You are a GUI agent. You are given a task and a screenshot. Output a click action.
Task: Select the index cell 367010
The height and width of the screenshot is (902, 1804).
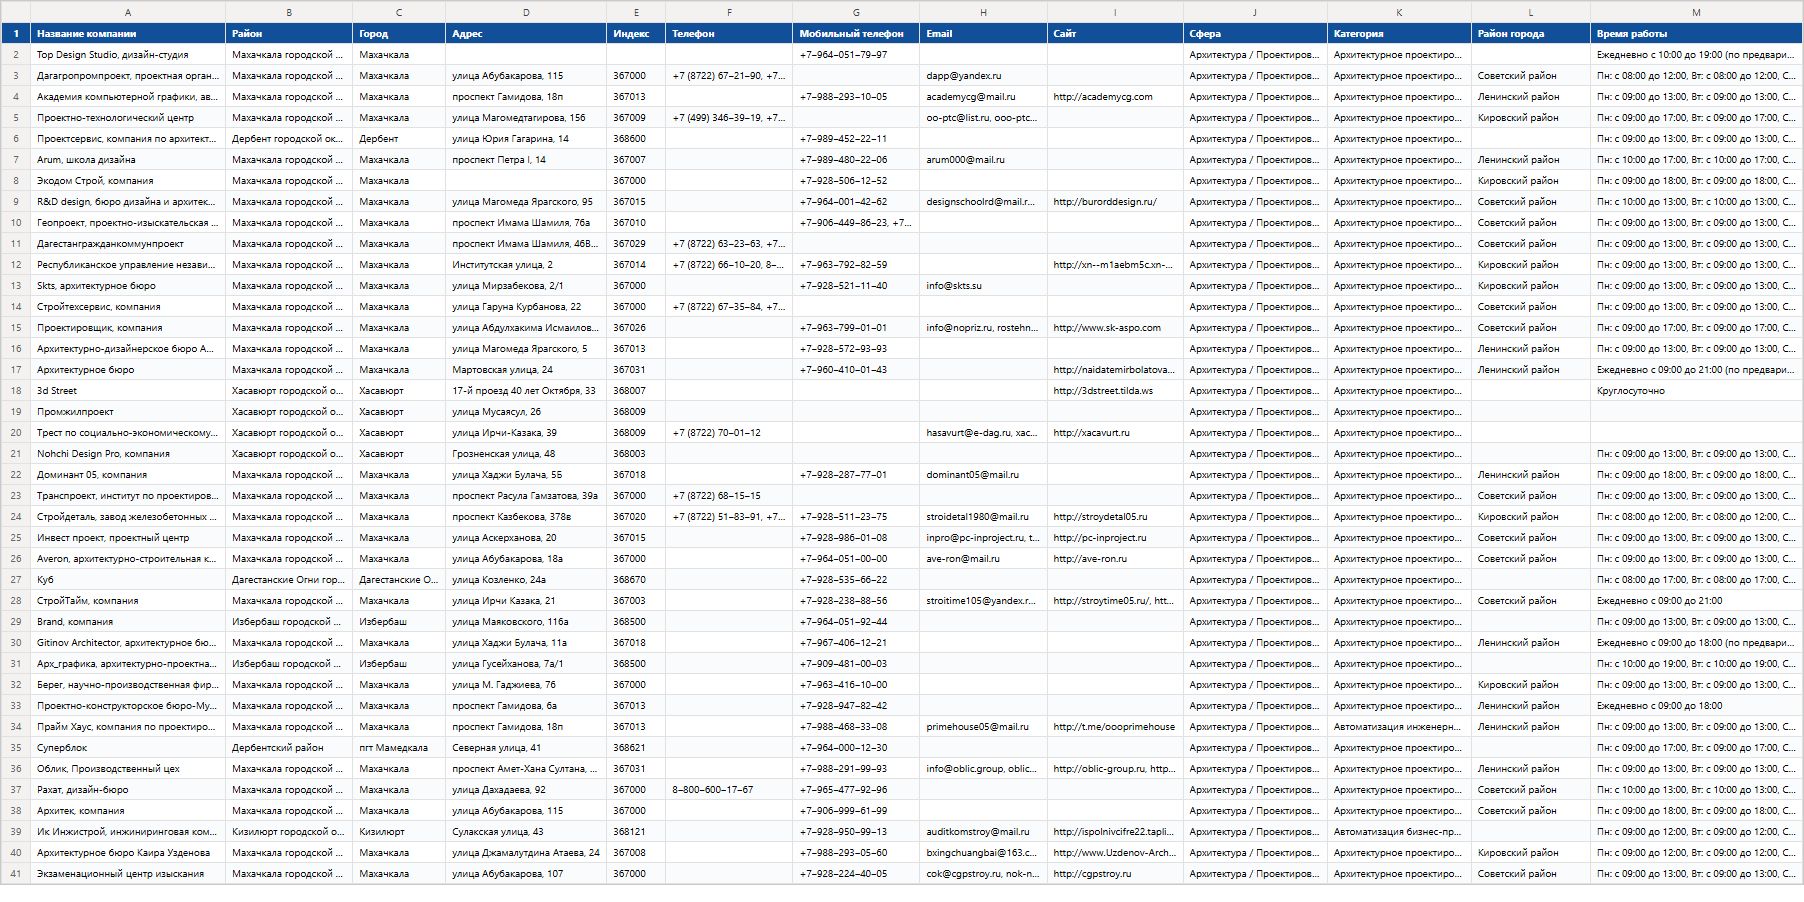(x=636, y=223)
